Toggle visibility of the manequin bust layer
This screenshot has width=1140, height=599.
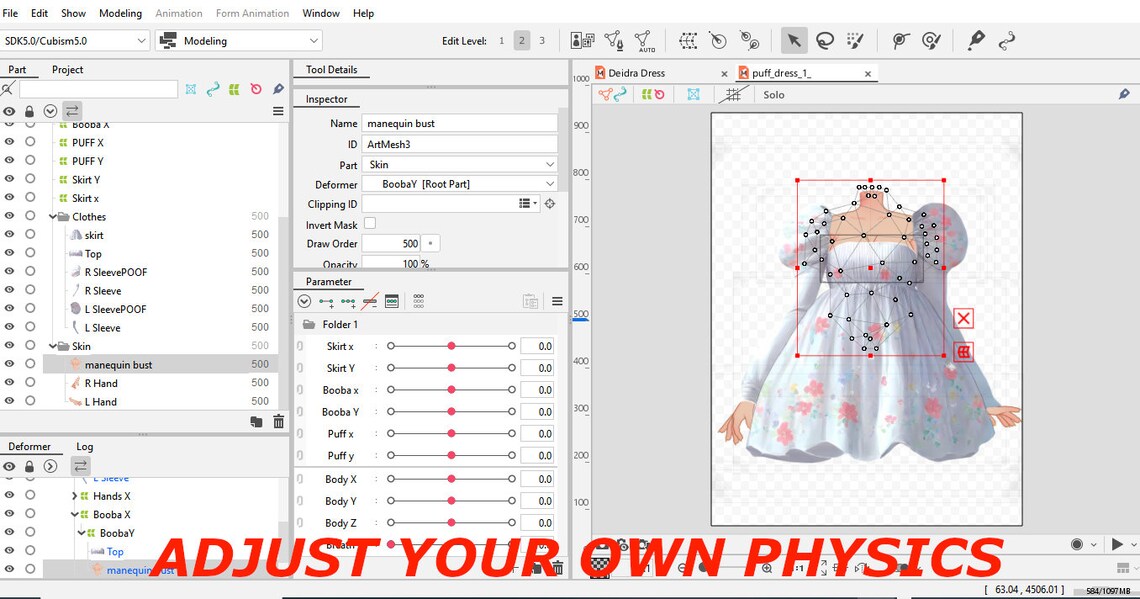(10, 364)
